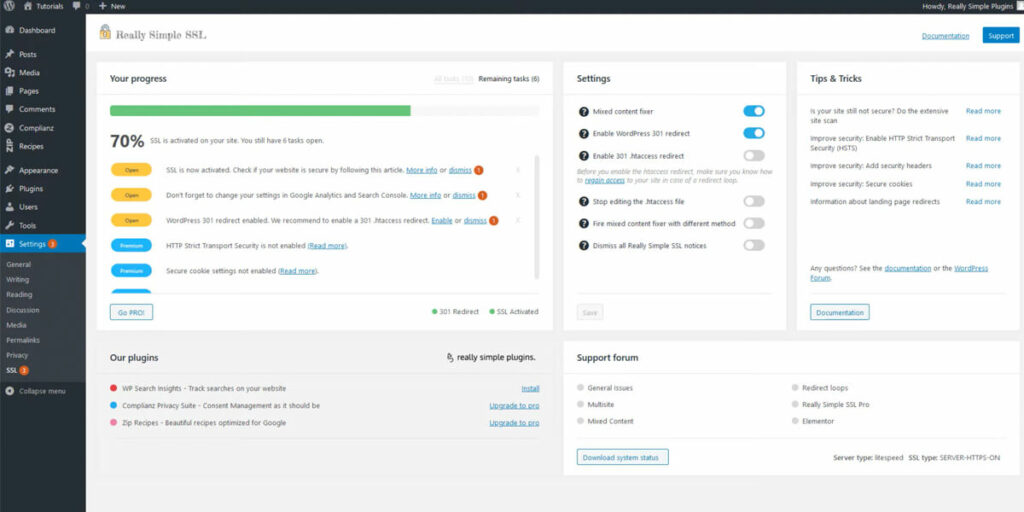The height and width of the screenshot is (512, 1024).
Task: Close the WordPress 301 redirect task with X
Action: point(518,220)
